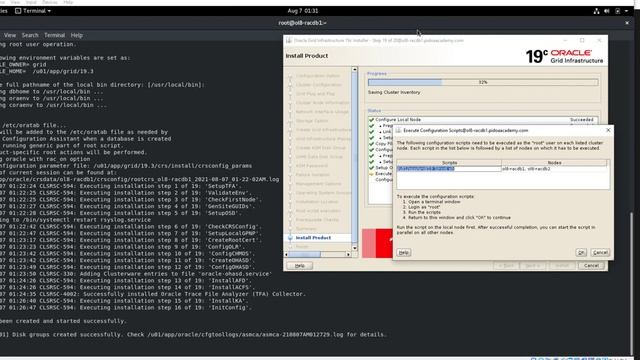640x360 pixels.
Task: Open the Terminal application menu in top bar
Action: pos(33,11)
